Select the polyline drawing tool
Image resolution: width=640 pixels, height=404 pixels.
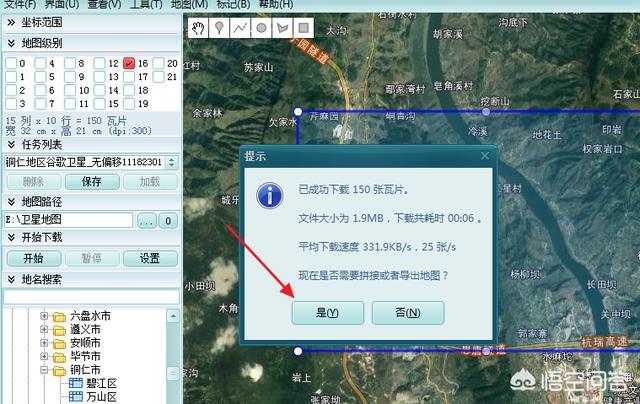(x=240, y=27)
